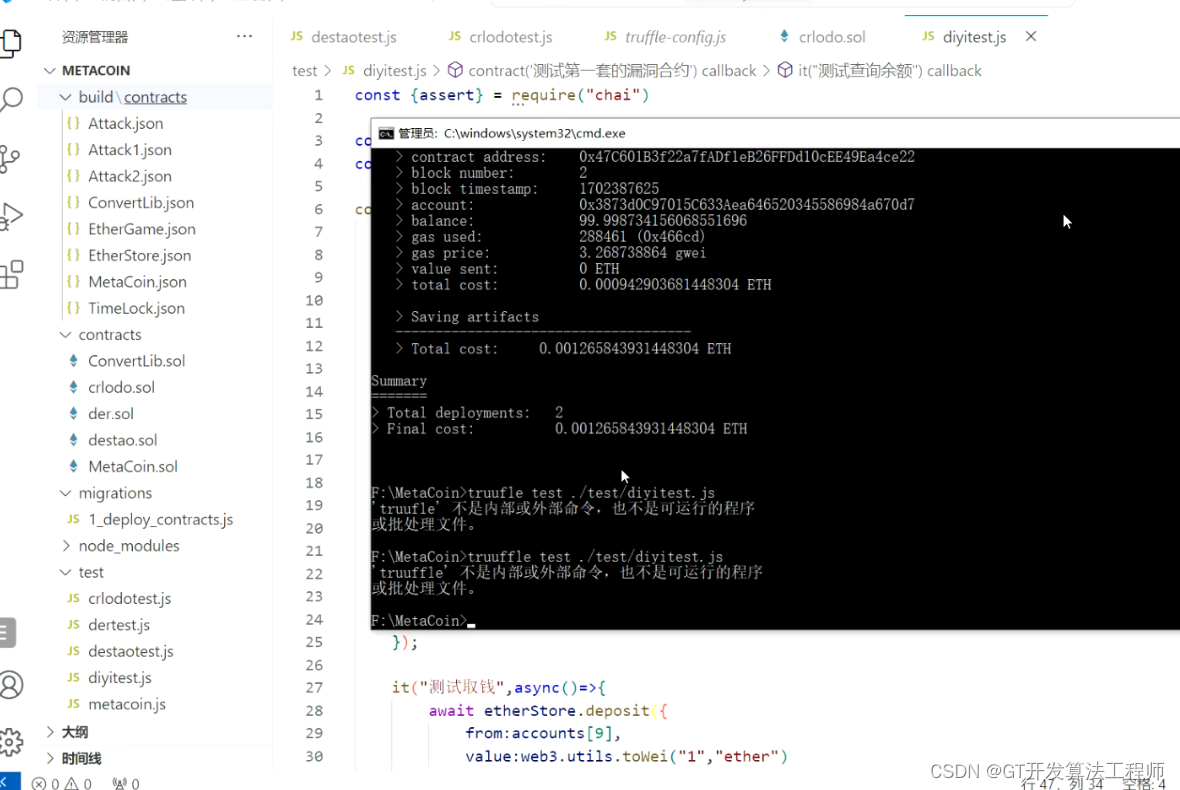Click the require("chai") code on line 1
1180x790 pixels.
(580, 96)
